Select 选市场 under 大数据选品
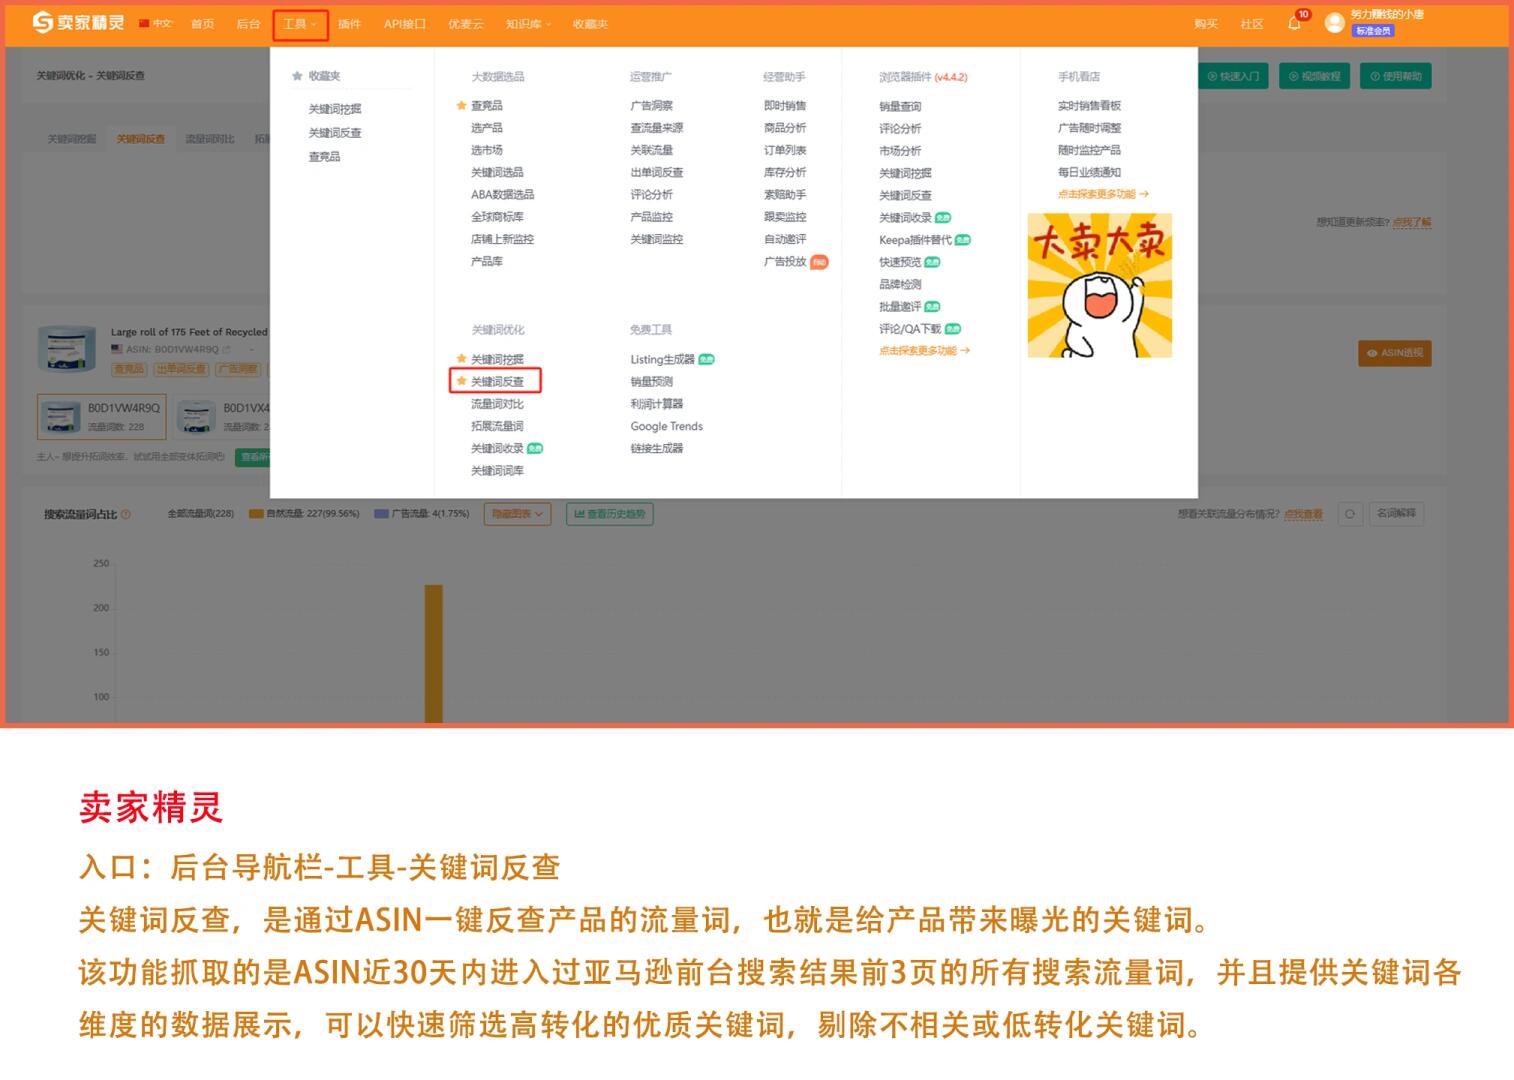1514x1080 pixels. 487,150
